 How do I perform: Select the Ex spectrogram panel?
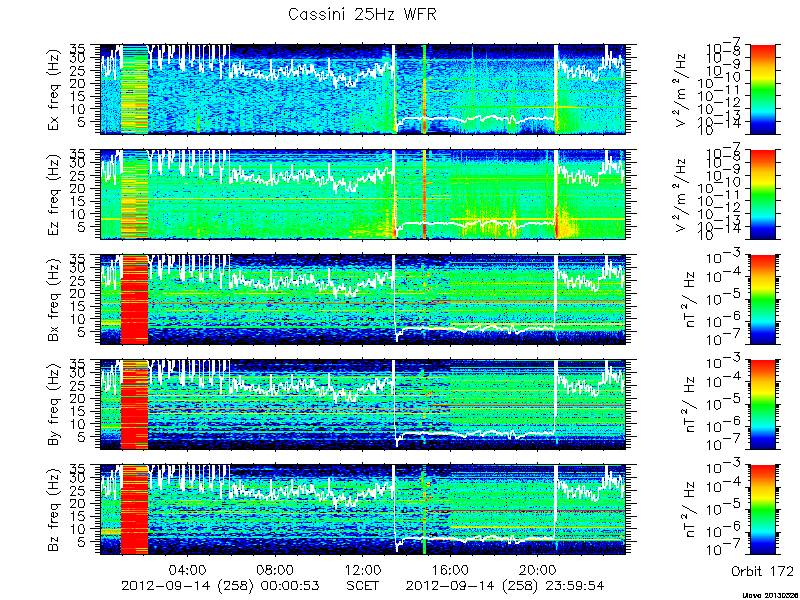click(x=363, y=89)
